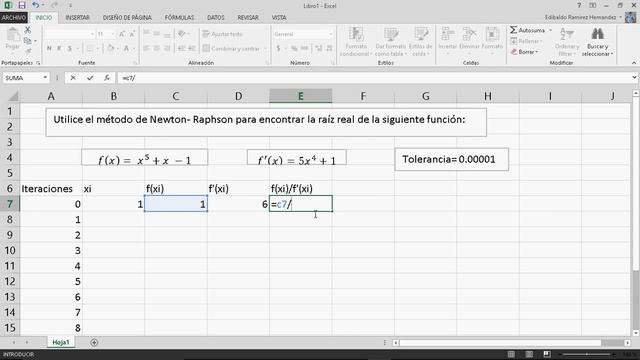Switch to DISEÑO DE PÁGINA tab

tap(127, 18)
